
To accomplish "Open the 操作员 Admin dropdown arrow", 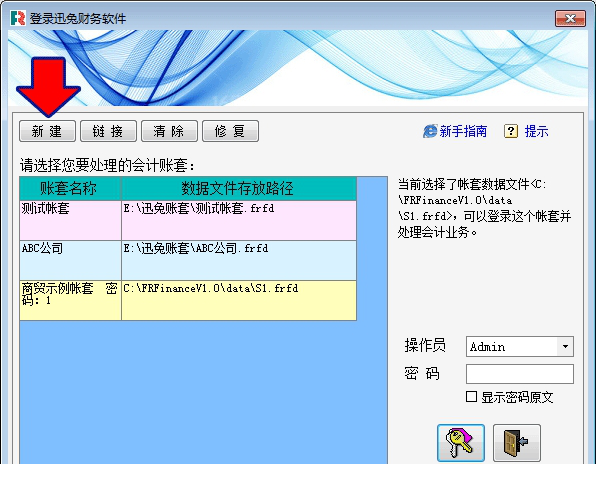I will point(565,346).
